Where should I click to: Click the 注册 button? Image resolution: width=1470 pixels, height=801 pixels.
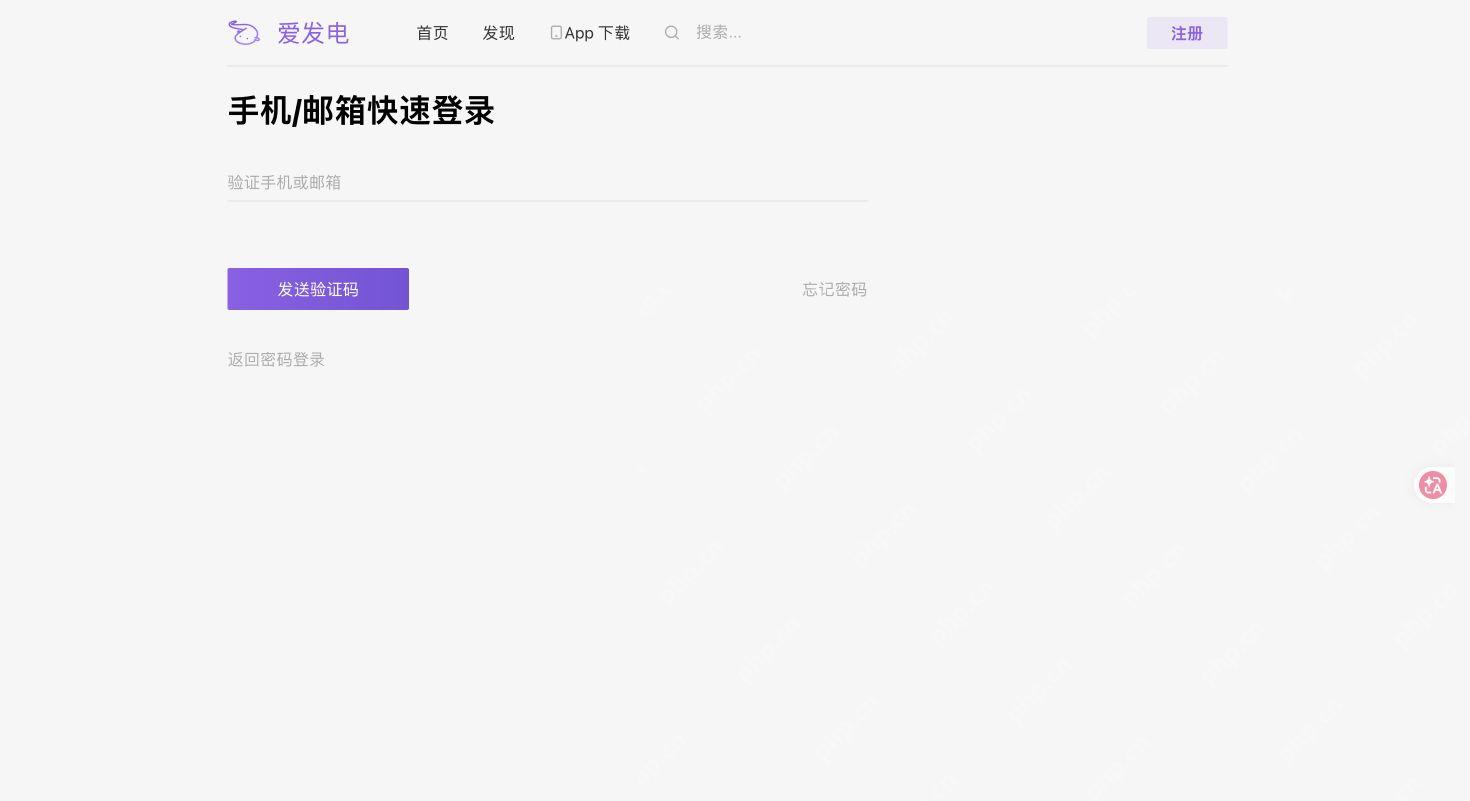click(1187, 33)
